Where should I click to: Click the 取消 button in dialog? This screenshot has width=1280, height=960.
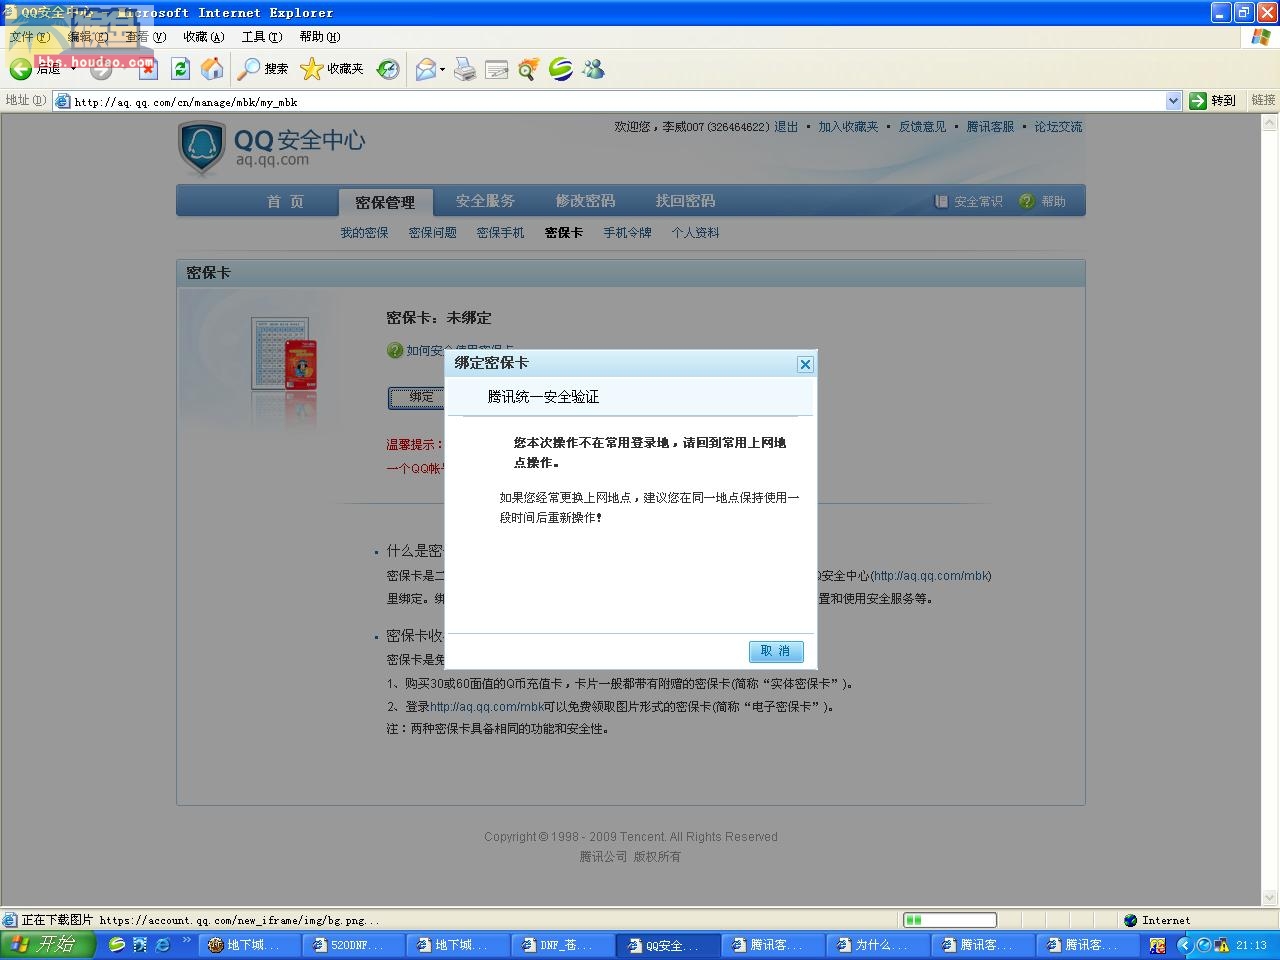(776, 651)
